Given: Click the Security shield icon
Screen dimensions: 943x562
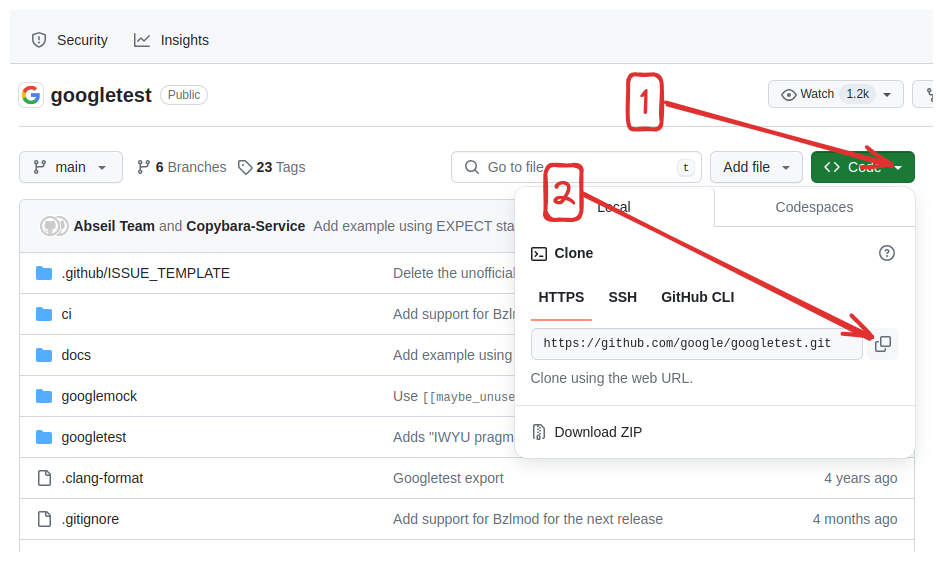Looking at the screenshot, I should [x=39, y=40].
